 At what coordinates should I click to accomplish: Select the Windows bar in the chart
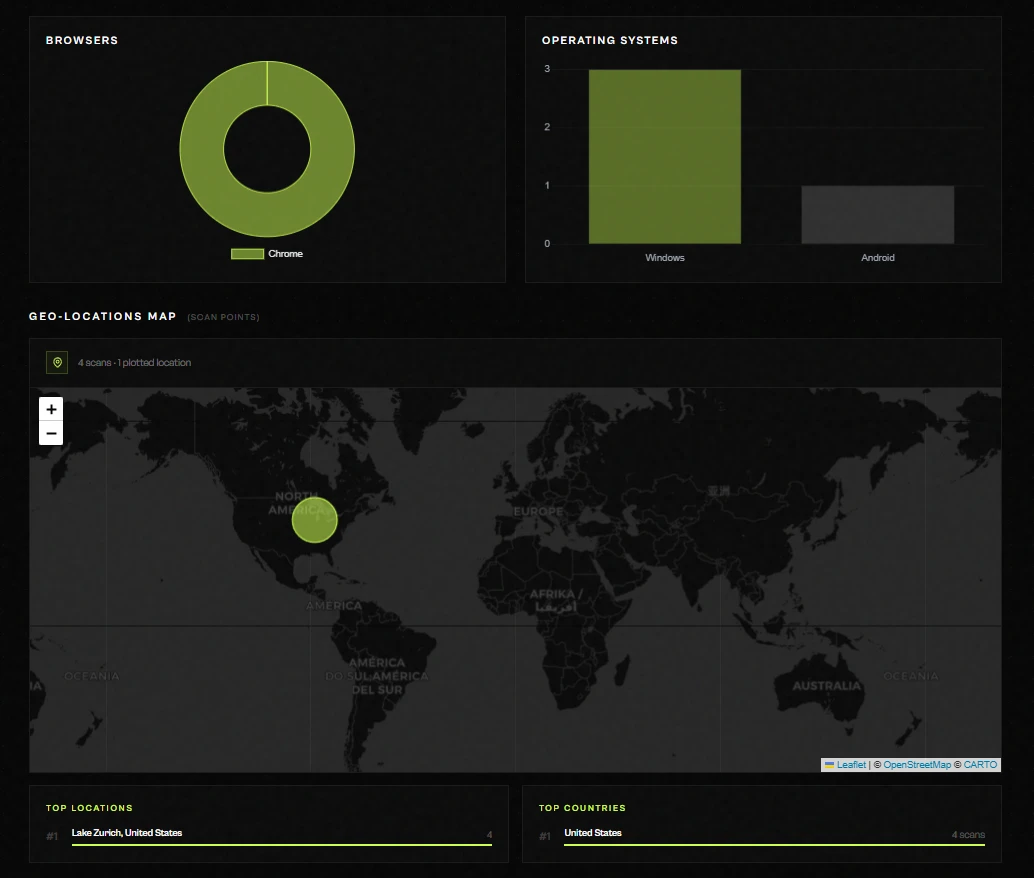pos(664,157)
